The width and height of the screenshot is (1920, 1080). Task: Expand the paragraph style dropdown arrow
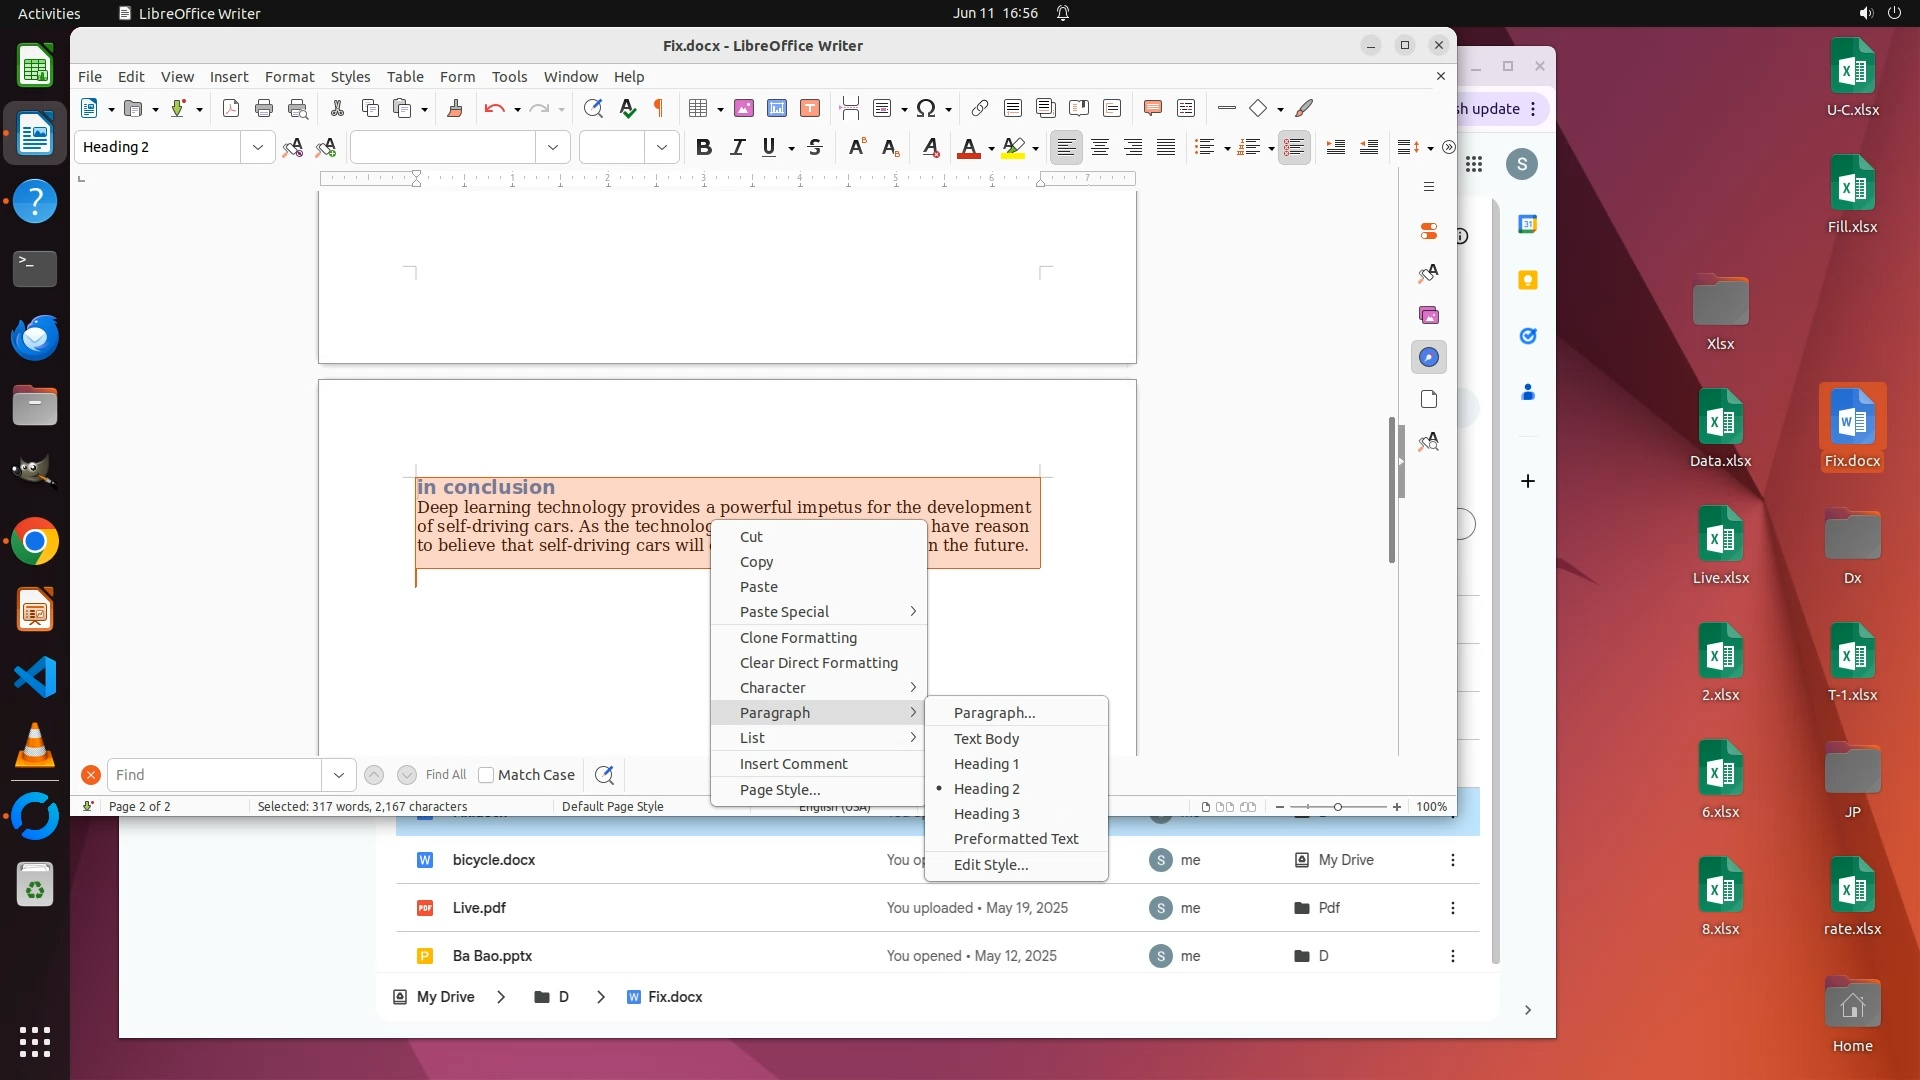(257, 147)
